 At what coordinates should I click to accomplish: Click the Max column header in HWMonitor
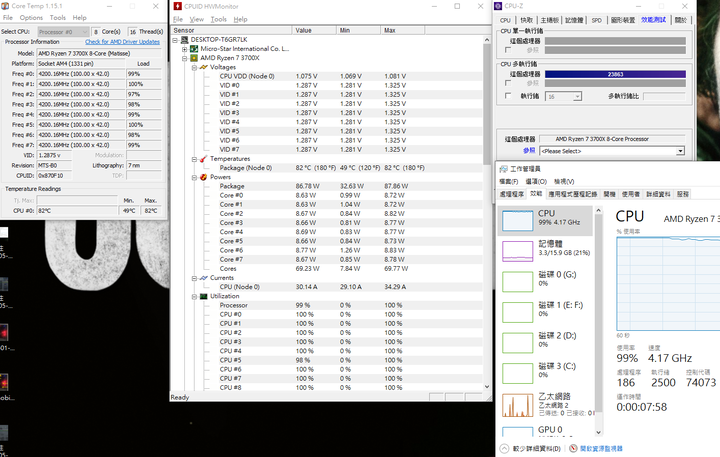pyautogui.click(x=403, y=30)
